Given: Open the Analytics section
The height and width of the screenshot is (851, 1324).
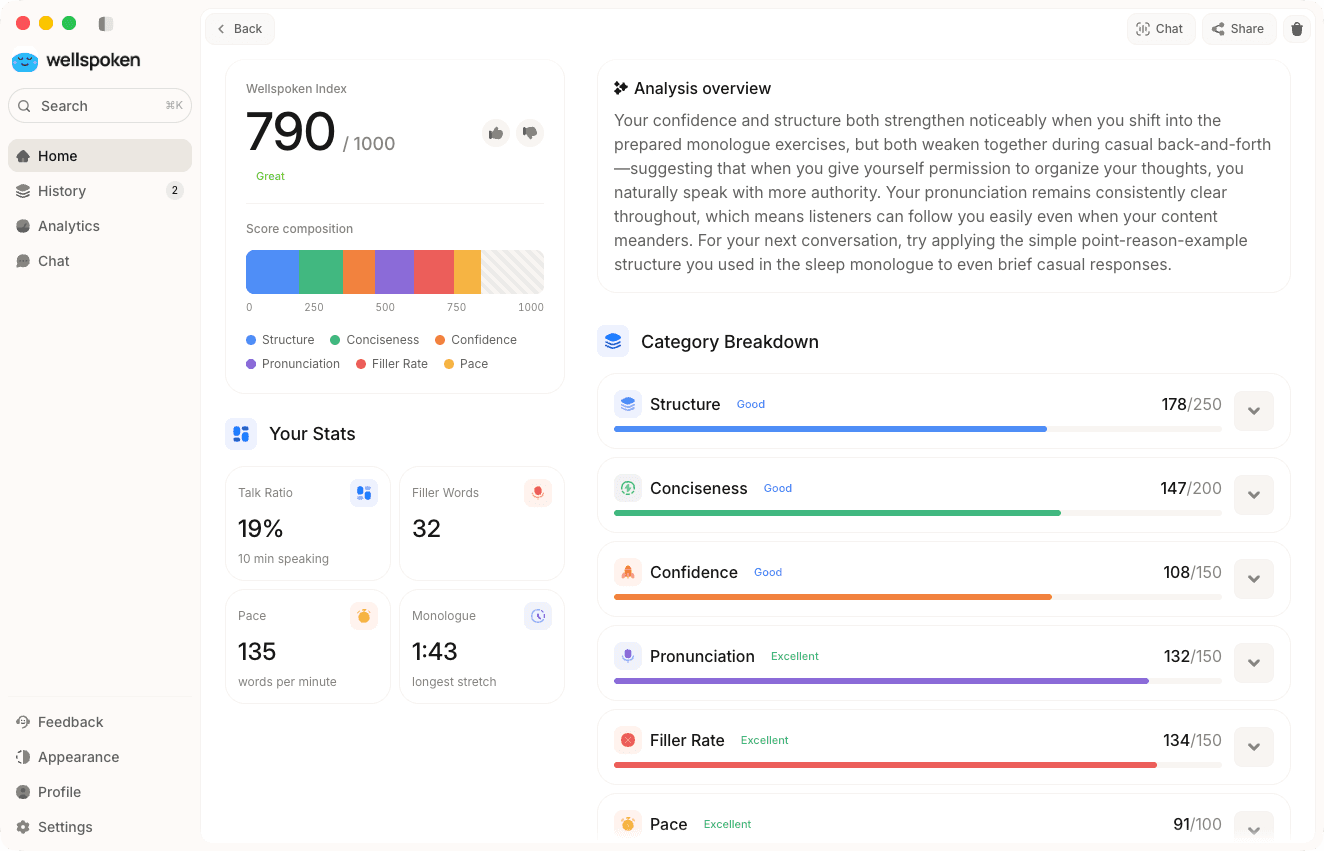Looking at the screenshot, I should click(69, 226).
